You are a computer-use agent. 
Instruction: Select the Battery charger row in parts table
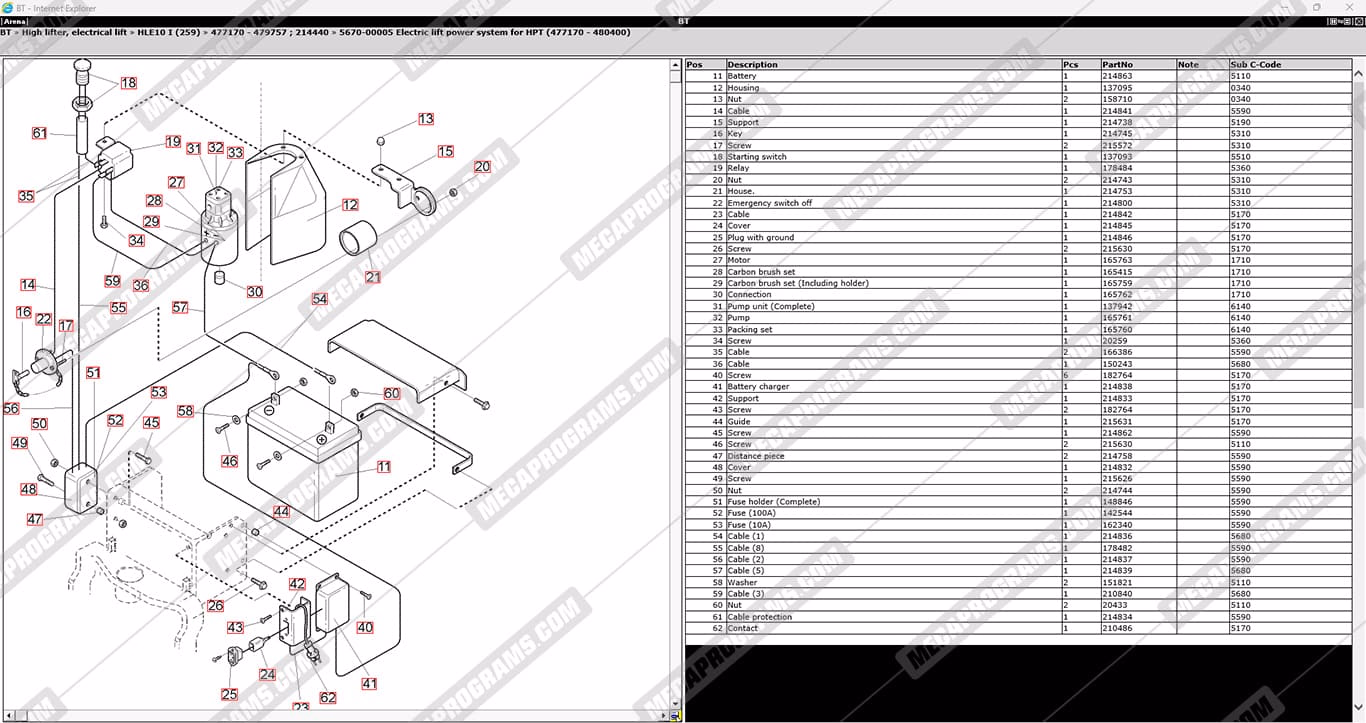tap(758, 387)
